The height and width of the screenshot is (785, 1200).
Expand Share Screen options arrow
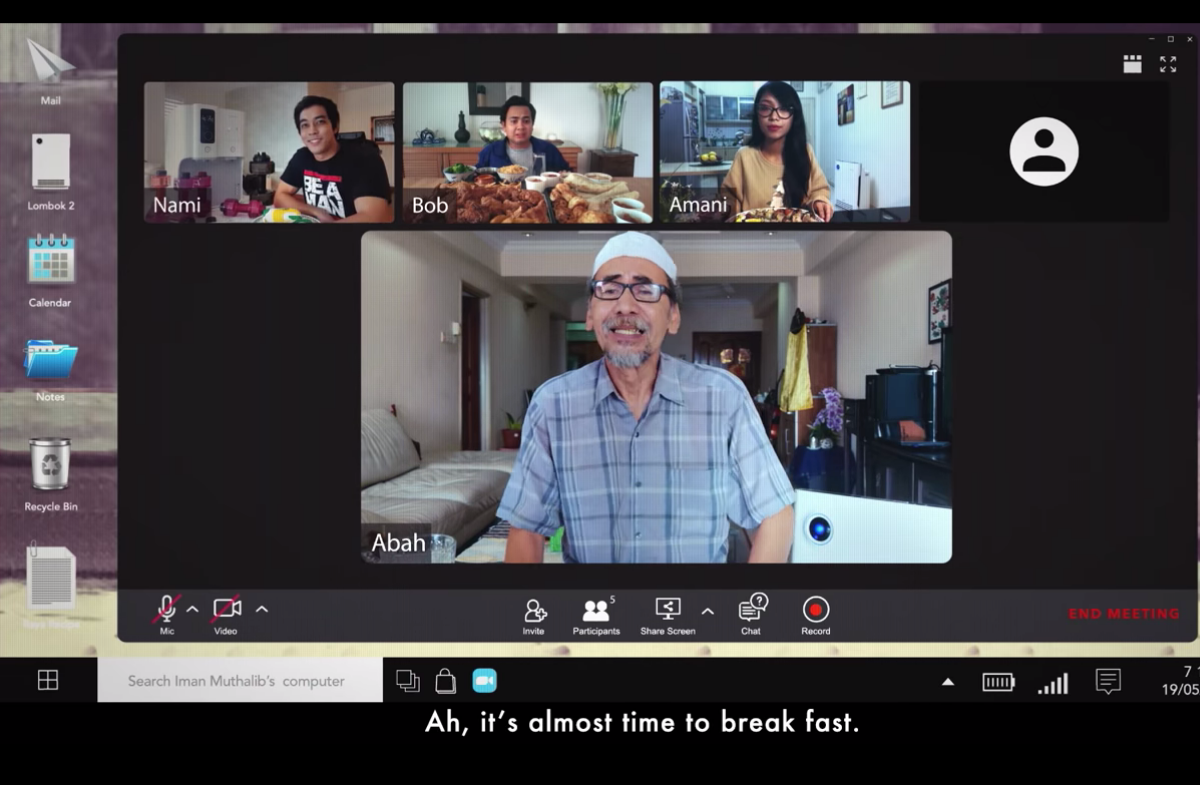[x=707, y=611]
